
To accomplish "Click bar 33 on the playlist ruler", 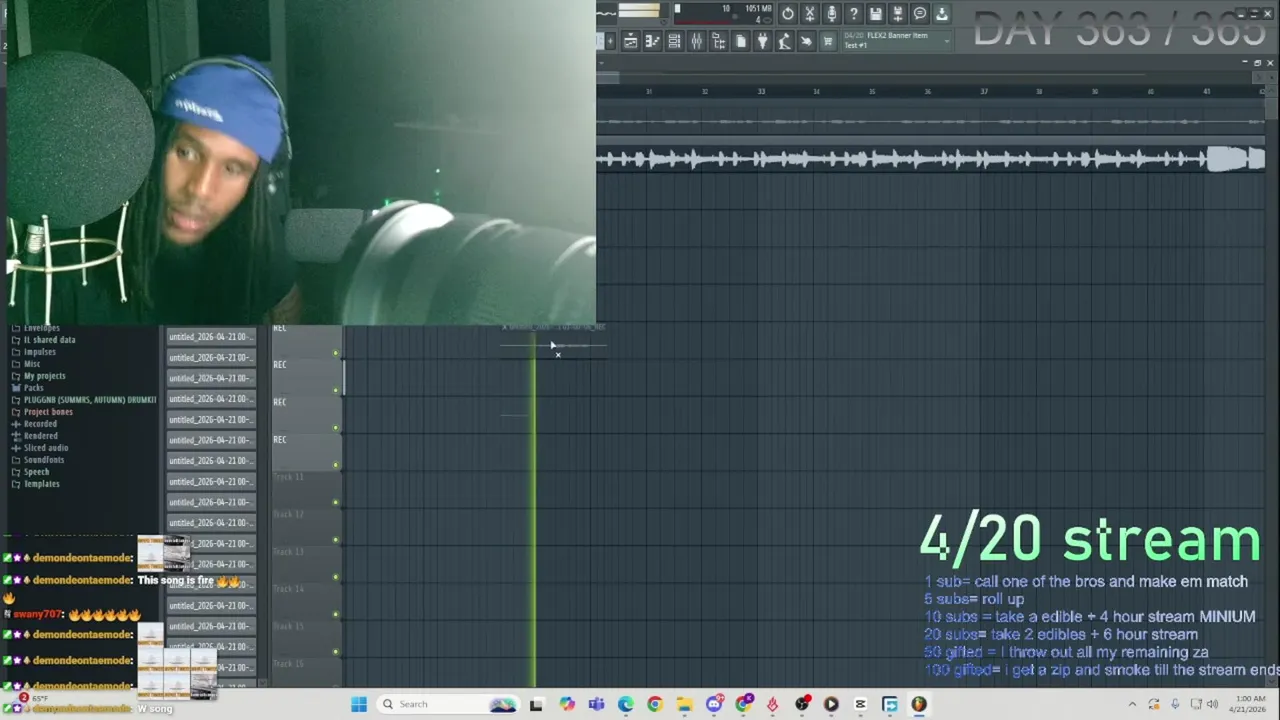I will point(761,92).
